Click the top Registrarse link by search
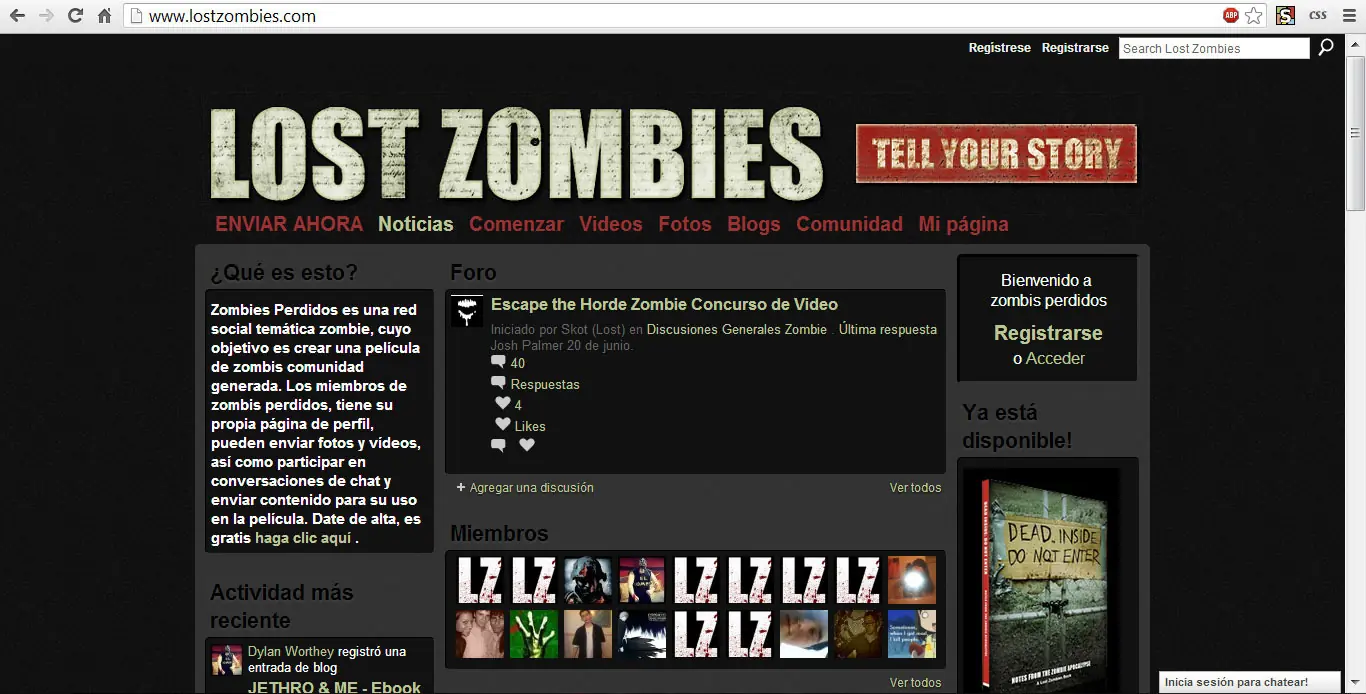 1075,48
